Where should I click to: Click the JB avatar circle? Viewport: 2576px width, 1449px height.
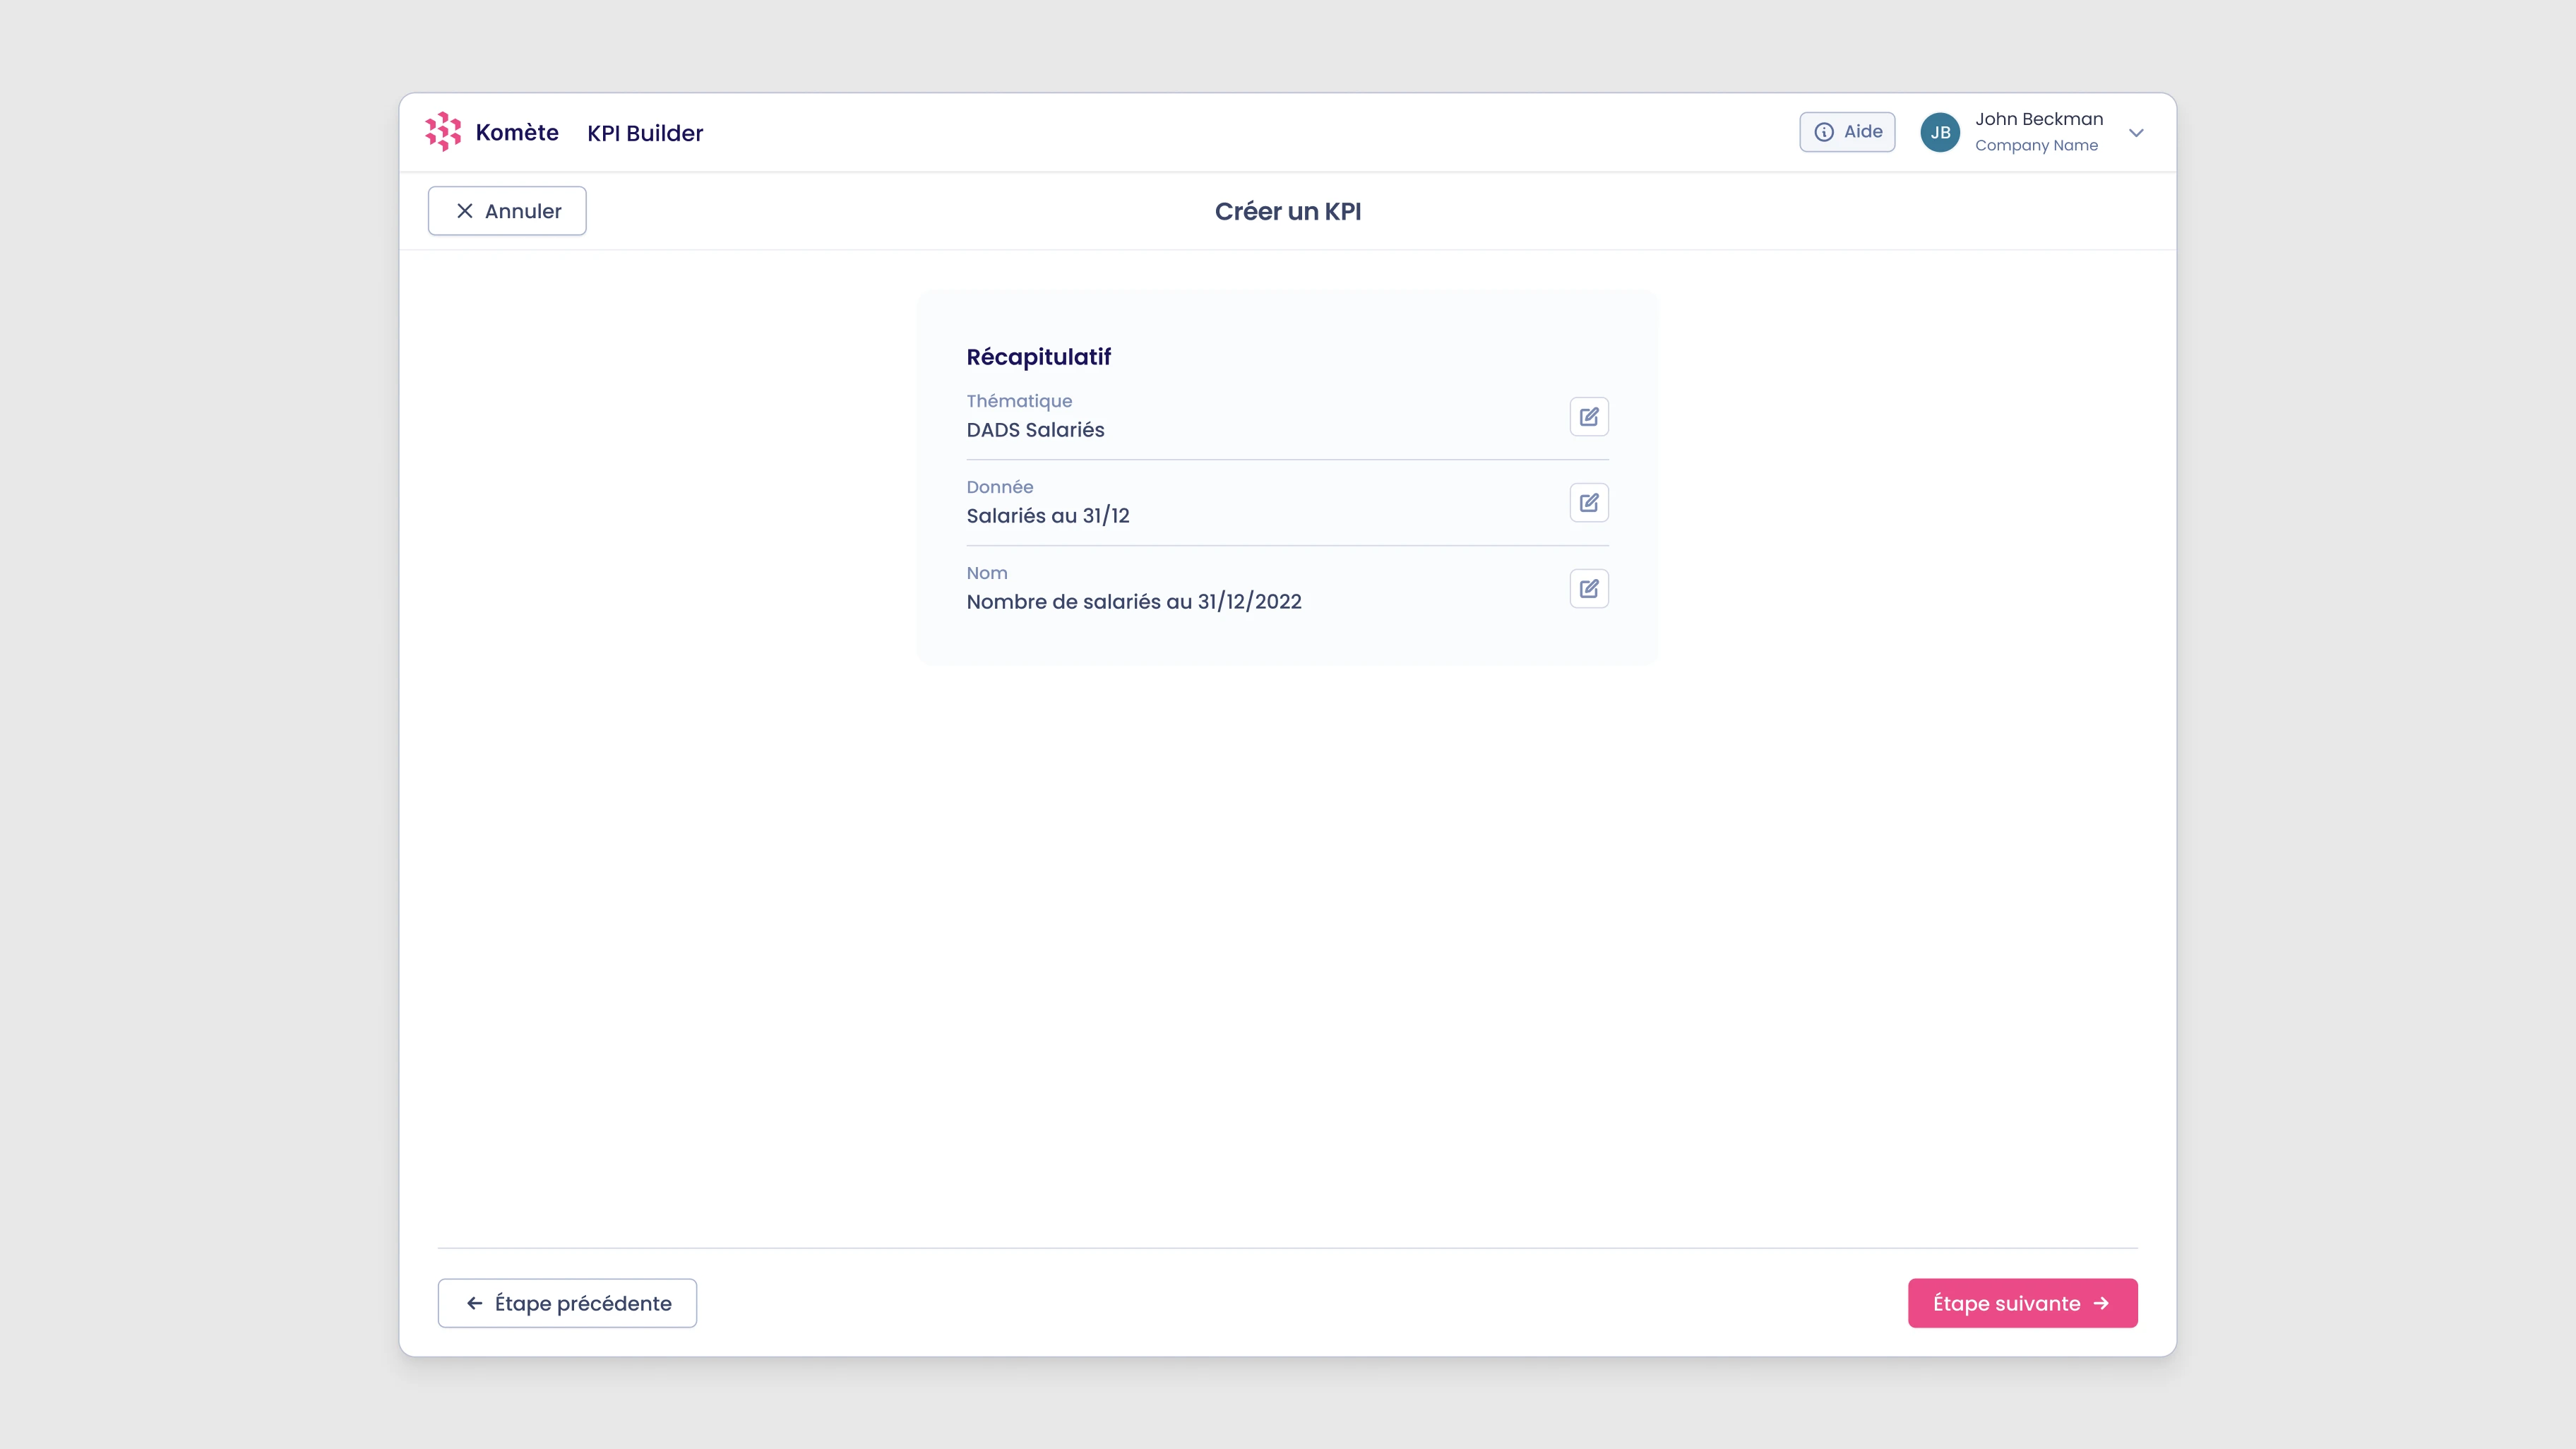pyautogui.click(x=1939, y=132)
